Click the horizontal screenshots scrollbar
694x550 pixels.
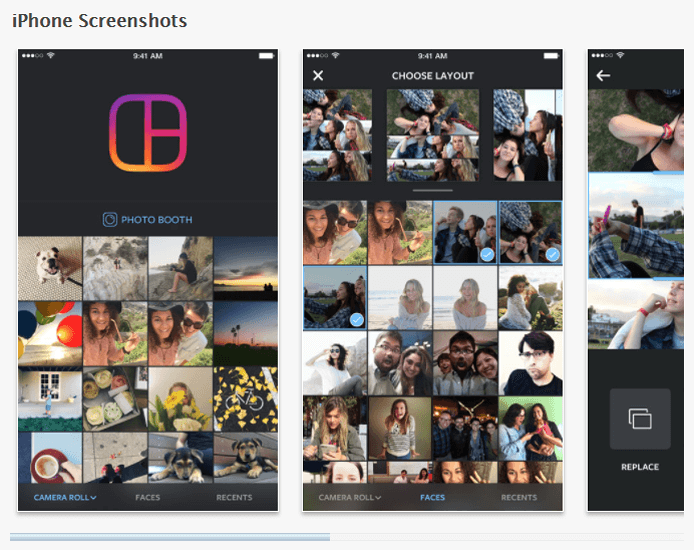pos(170,537)
